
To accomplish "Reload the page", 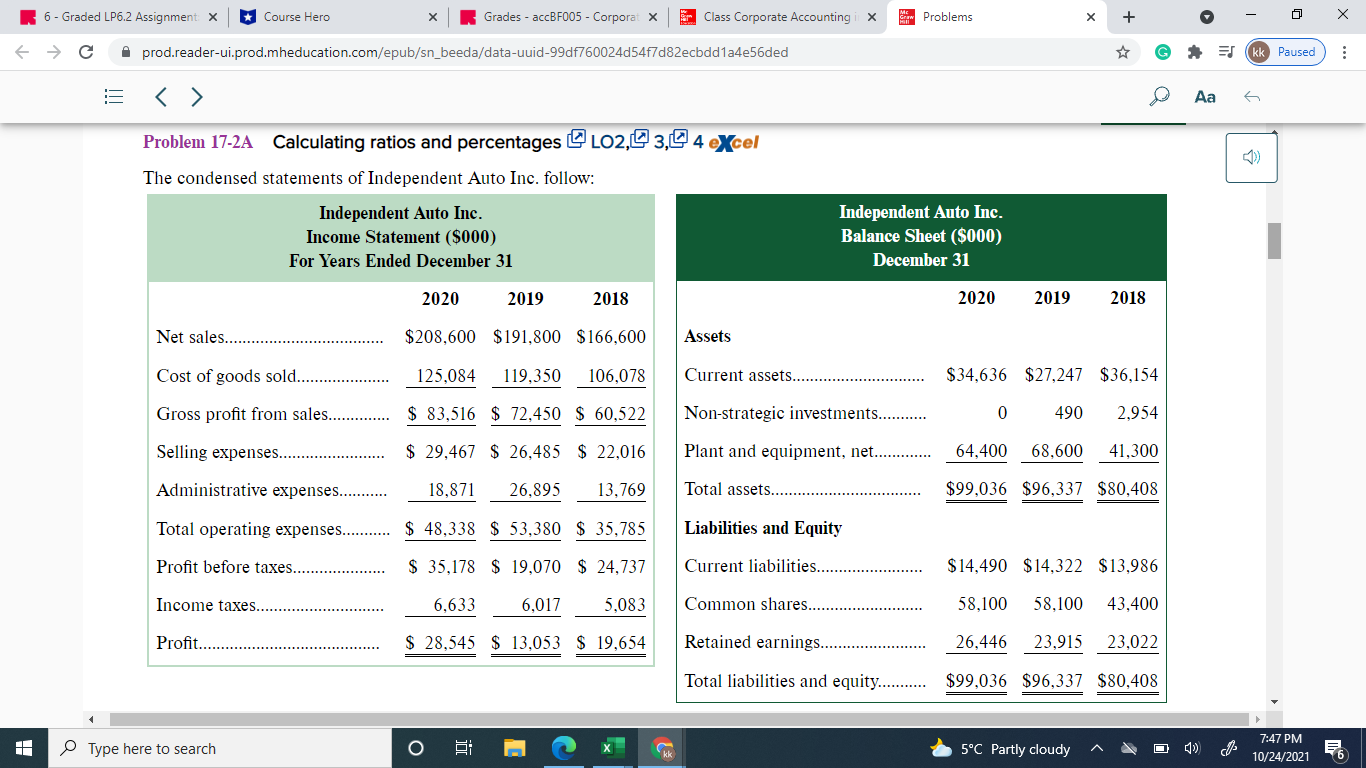I will [x=87, y=52].
